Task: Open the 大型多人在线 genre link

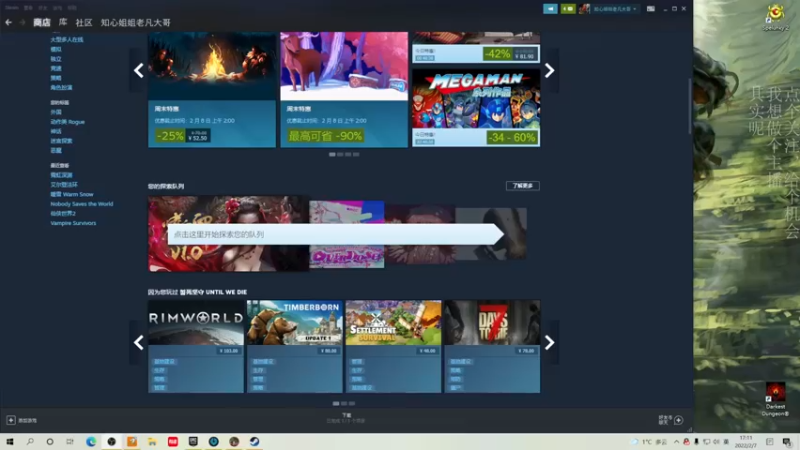Action: pos(67,39)
